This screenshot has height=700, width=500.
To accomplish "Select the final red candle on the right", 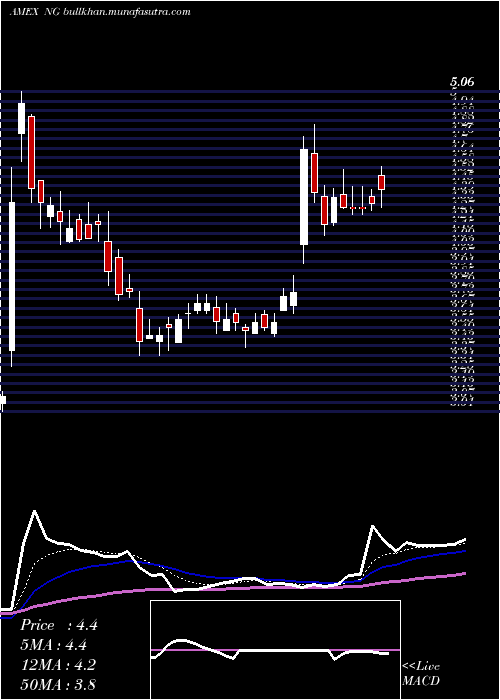I will click(x=382, y=183).
